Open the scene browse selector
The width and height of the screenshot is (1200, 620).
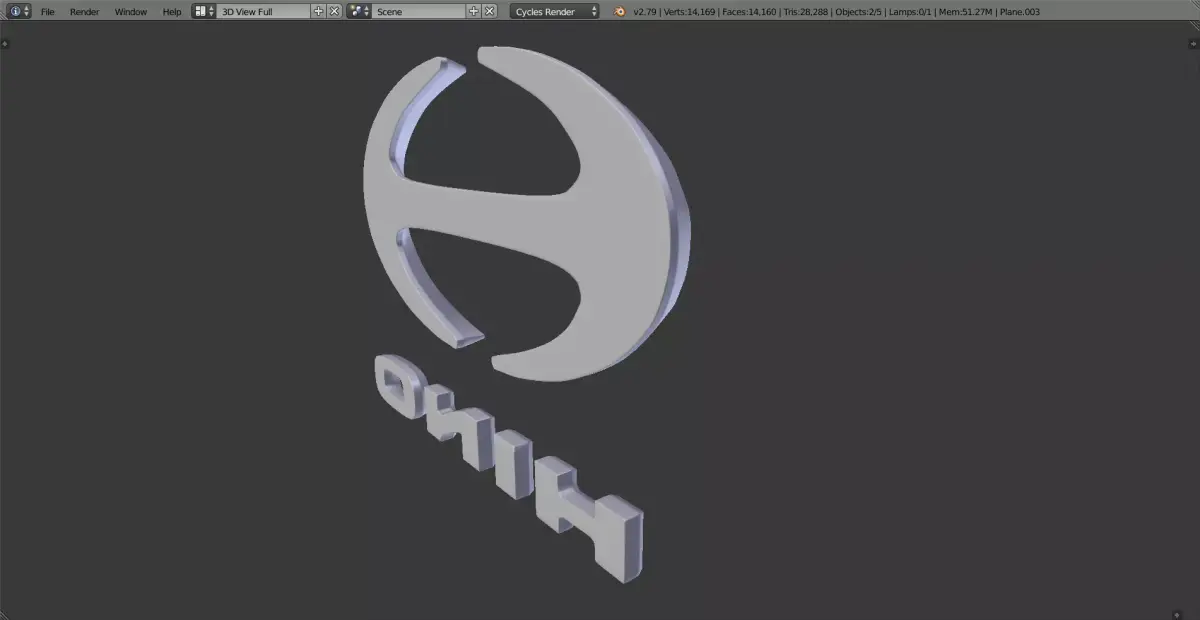[359, 11]
